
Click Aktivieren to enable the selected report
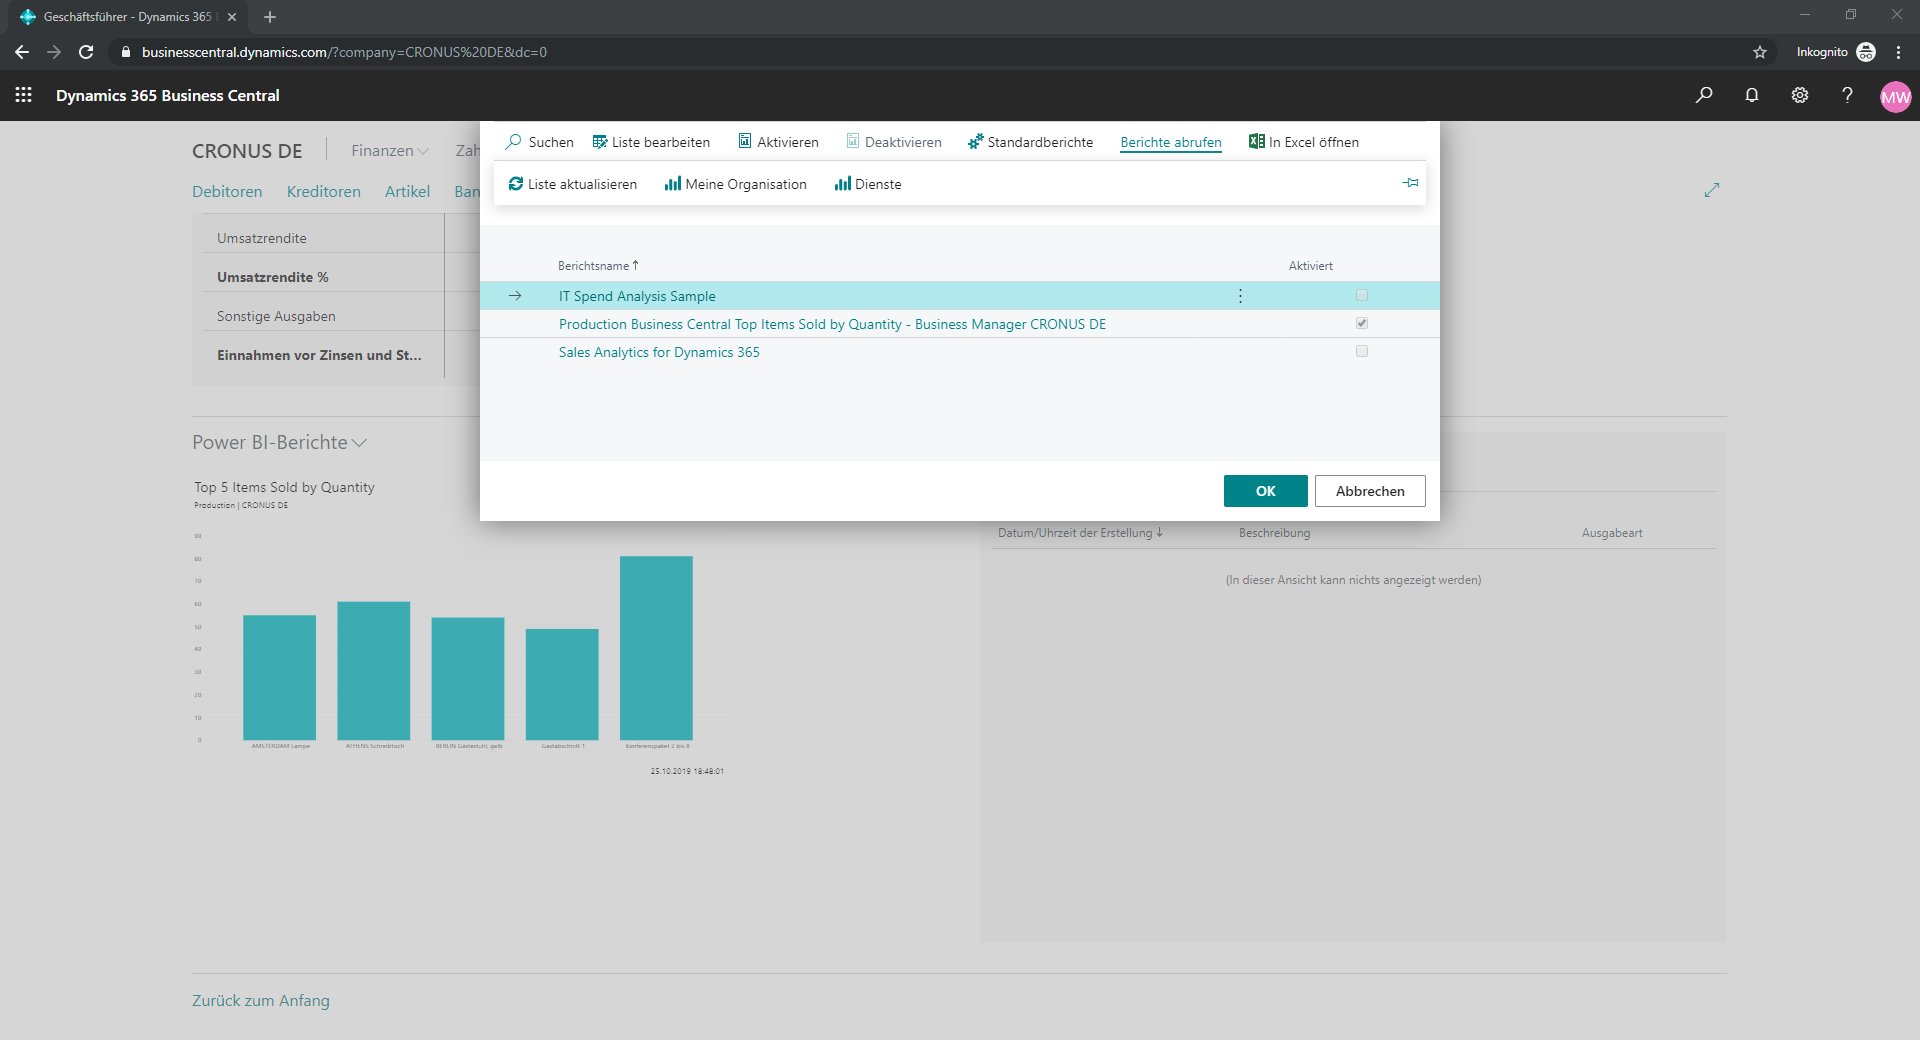[778, 142]
